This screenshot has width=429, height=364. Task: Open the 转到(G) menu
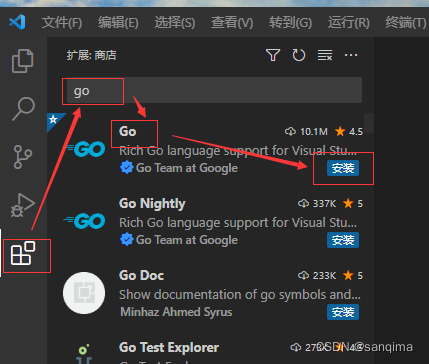(x=290, y=23)
